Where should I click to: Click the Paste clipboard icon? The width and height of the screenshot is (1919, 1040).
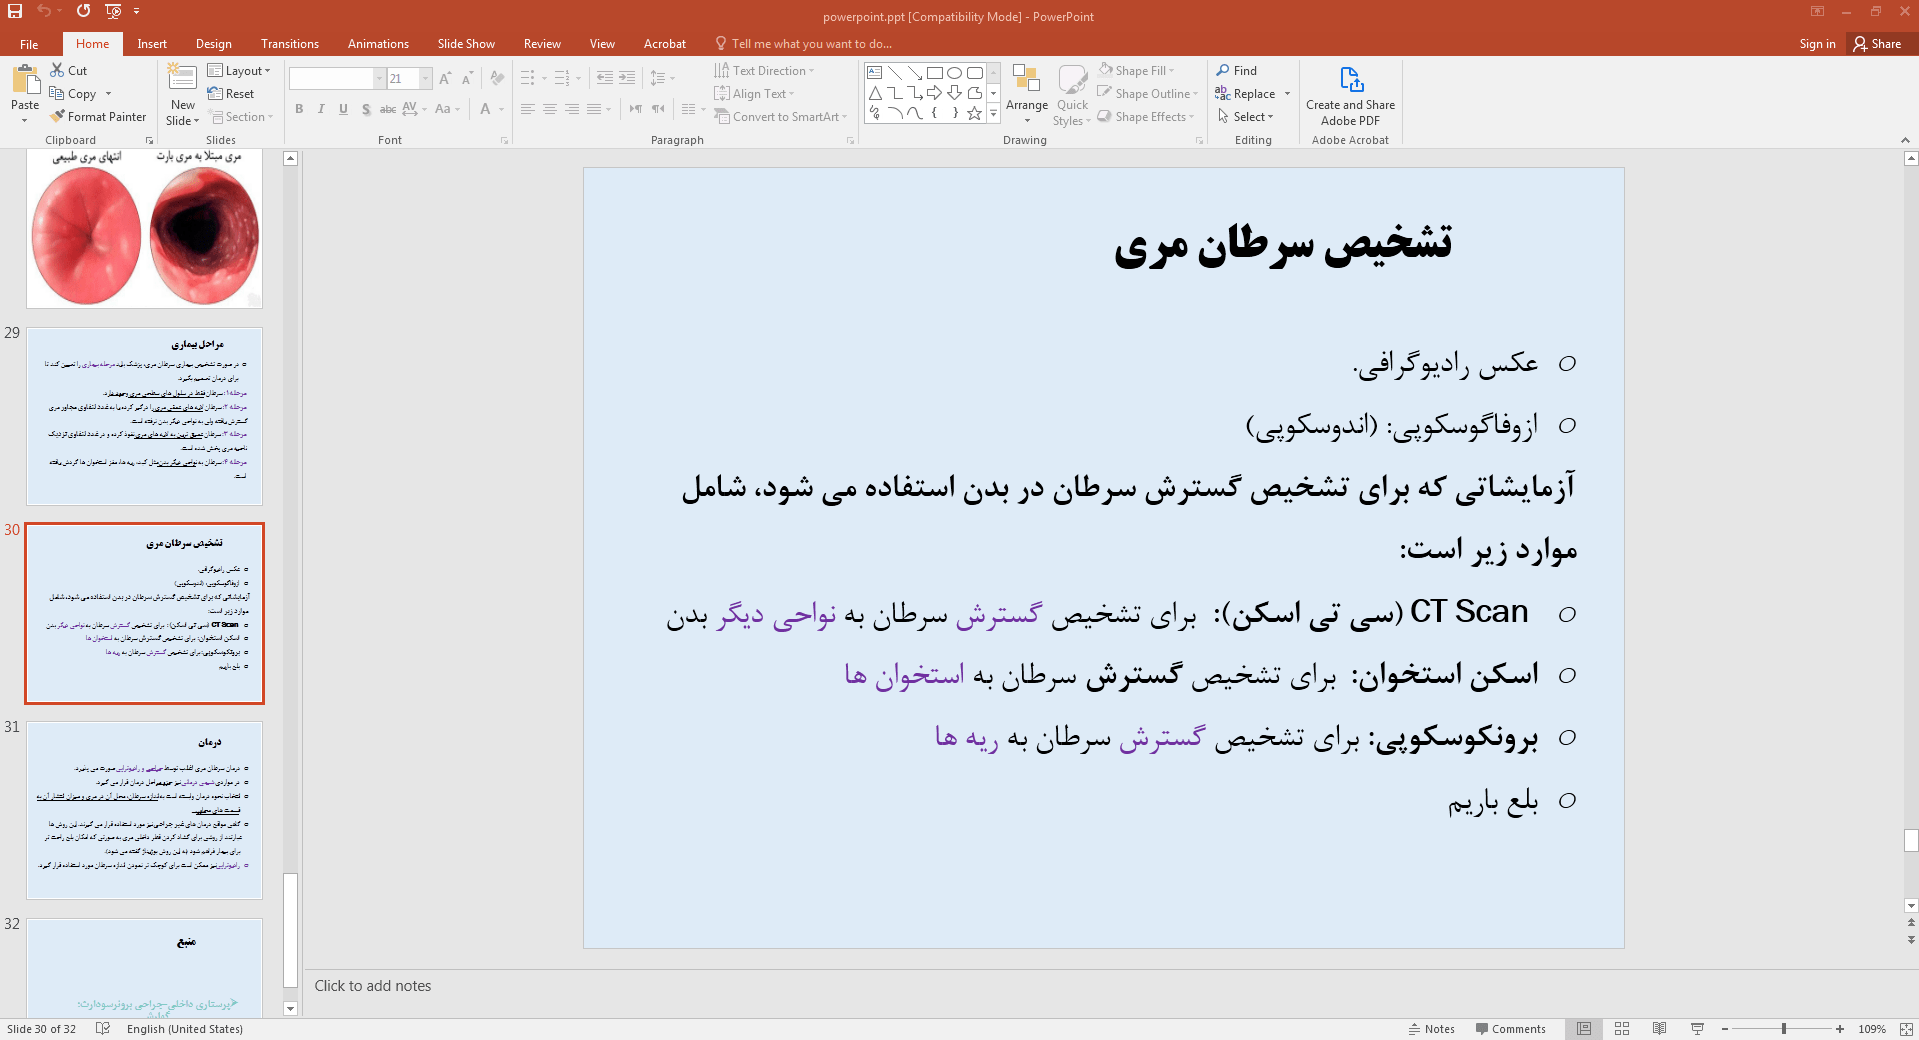[25, 80]
